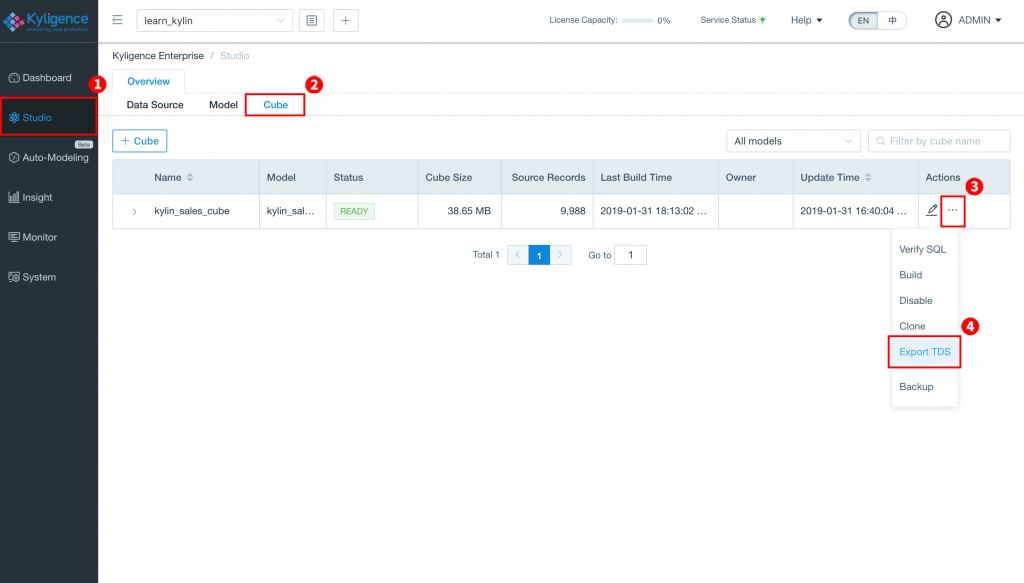1024x583 pixels.
Task: Switch to the Model tab
Action: 223,105
